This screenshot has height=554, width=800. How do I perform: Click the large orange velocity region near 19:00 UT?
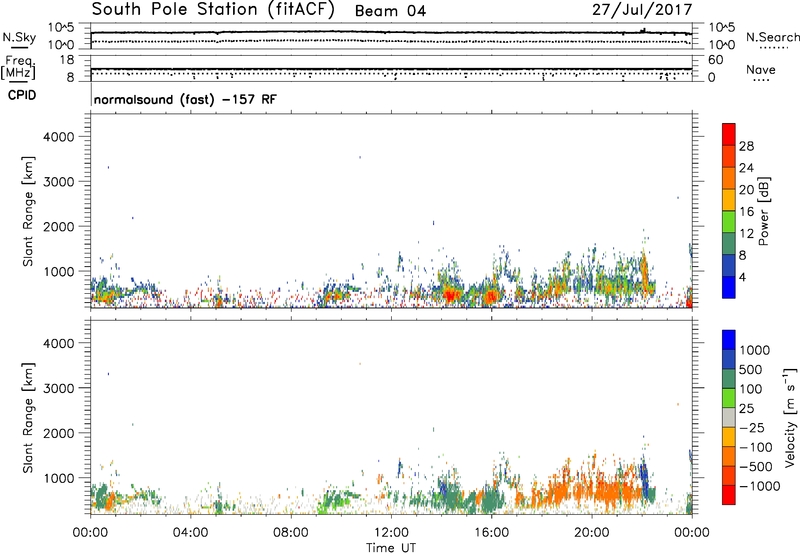tap(559, 492)
